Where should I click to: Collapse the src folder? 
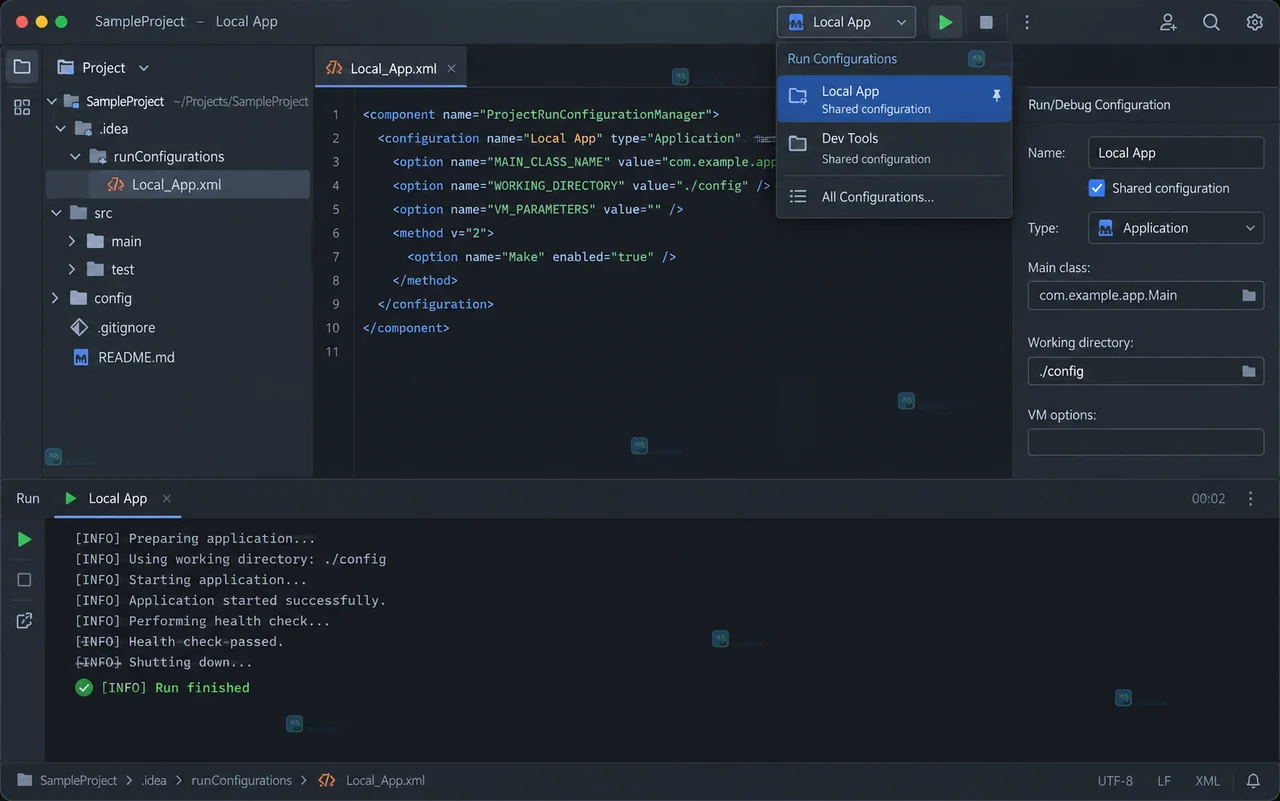click(x=54, y=213)
